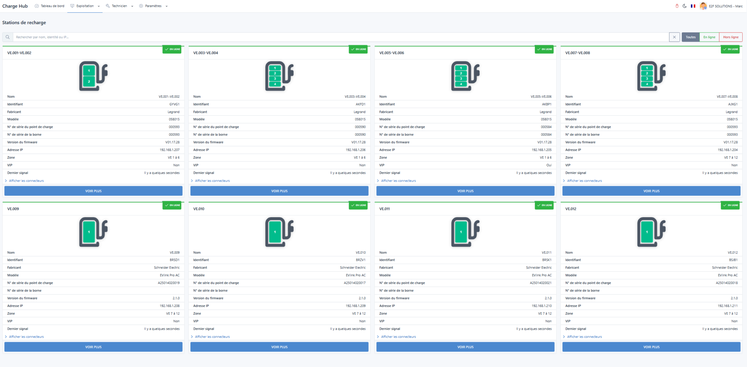Click the Stations de recharge heading

pos(24,22)
